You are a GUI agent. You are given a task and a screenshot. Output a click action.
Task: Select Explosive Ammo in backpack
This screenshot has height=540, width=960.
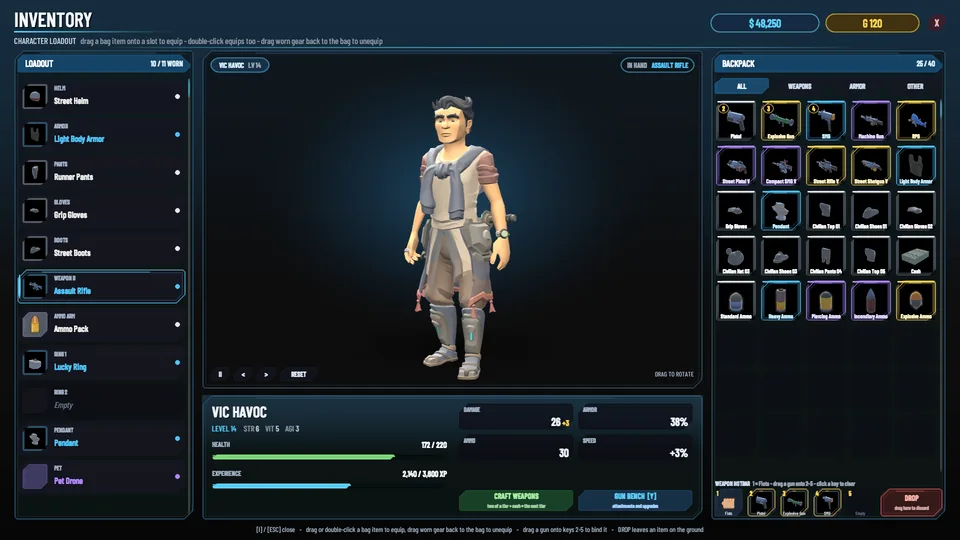pos(916,301)
